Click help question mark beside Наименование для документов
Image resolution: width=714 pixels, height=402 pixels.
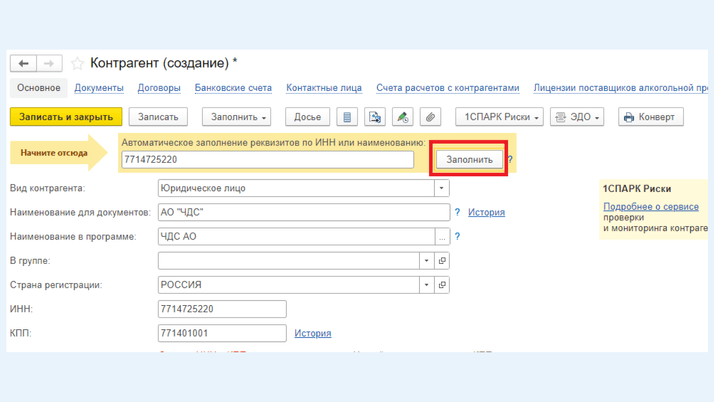click(458, 212)
